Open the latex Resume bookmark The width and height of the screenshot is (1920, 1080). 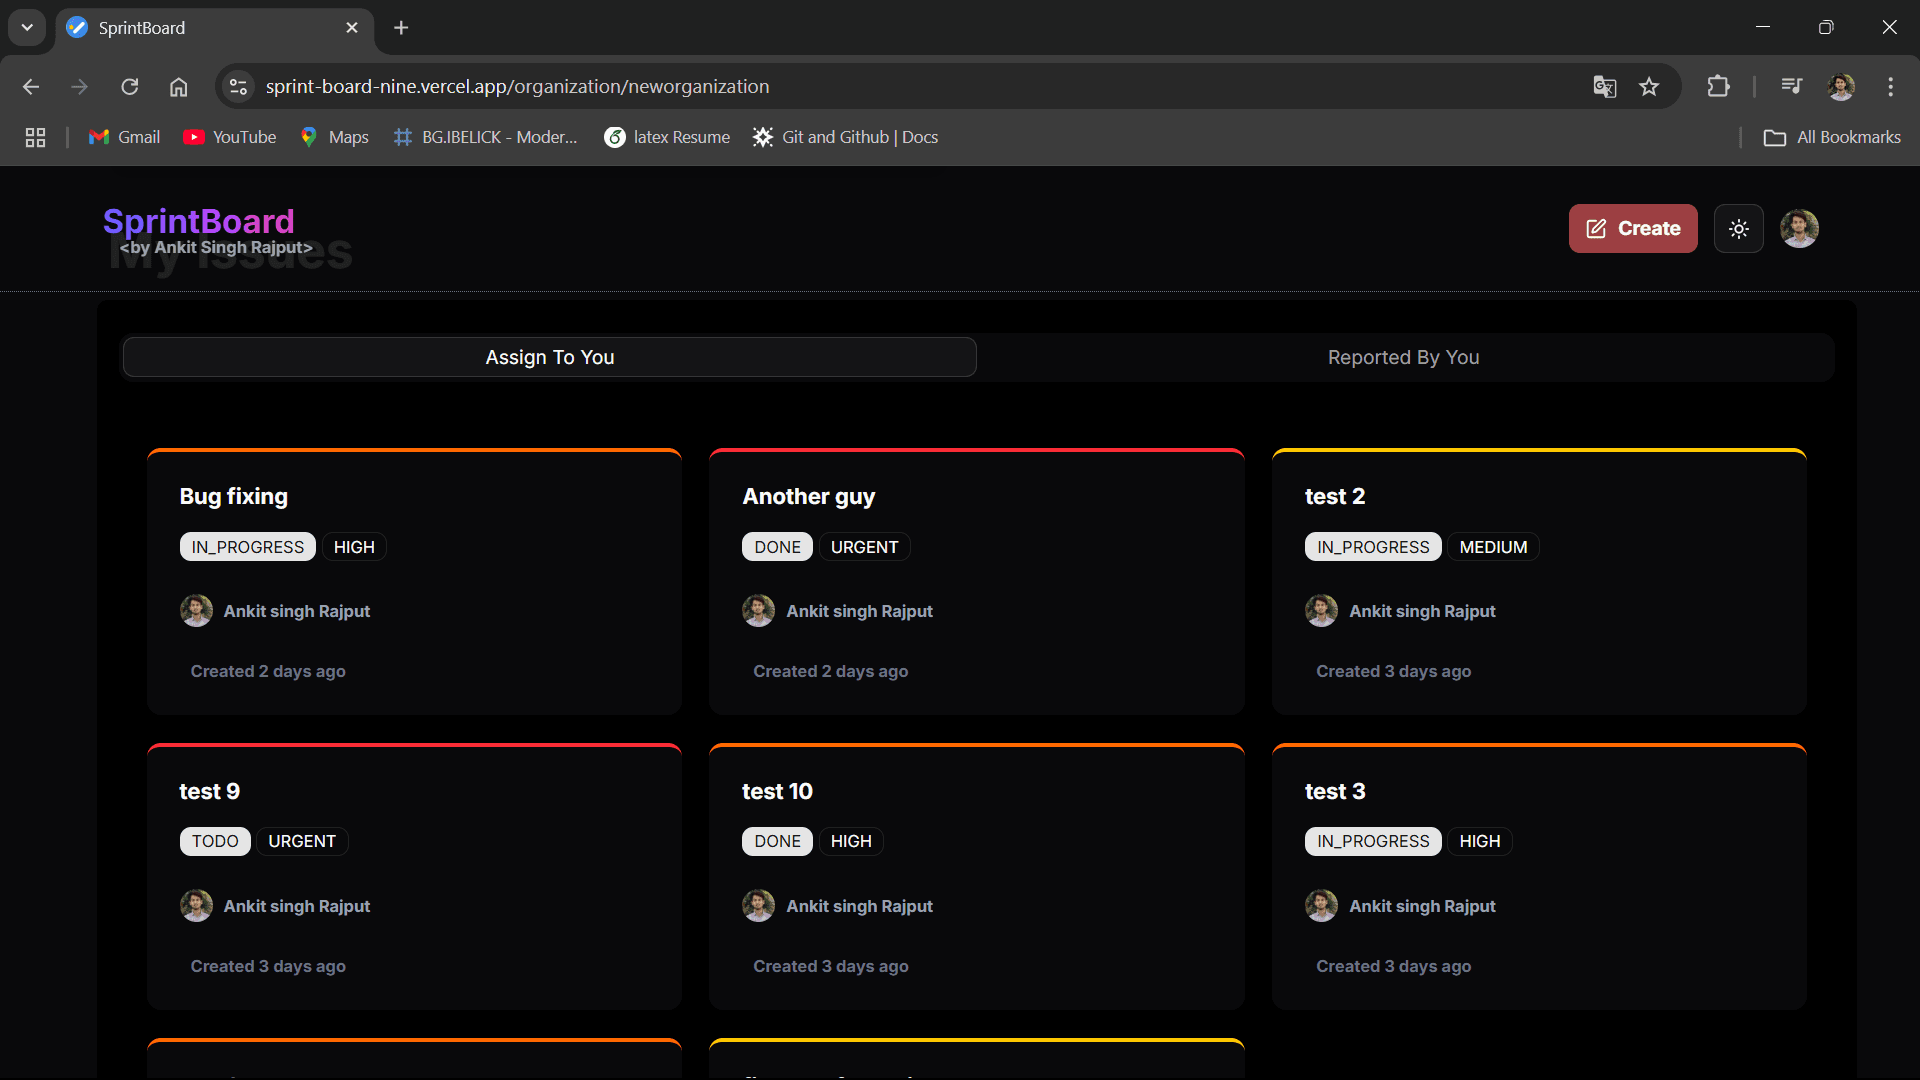tap(667, 137)
